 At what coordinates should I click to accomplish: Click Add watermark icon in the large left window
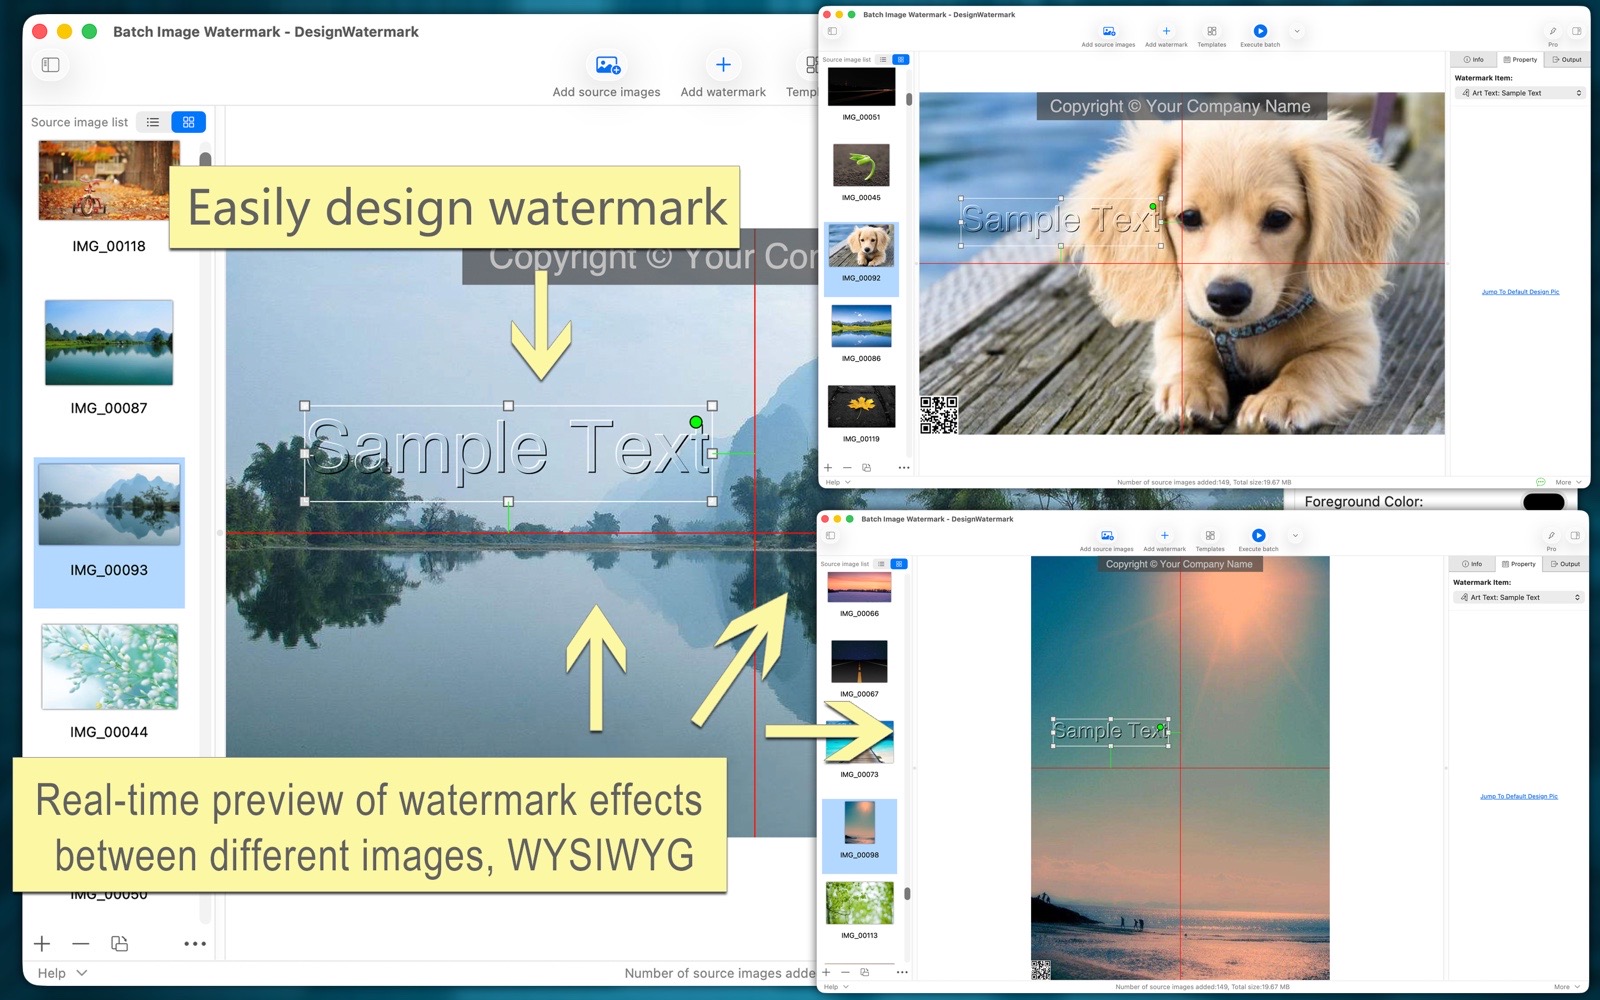723,65
